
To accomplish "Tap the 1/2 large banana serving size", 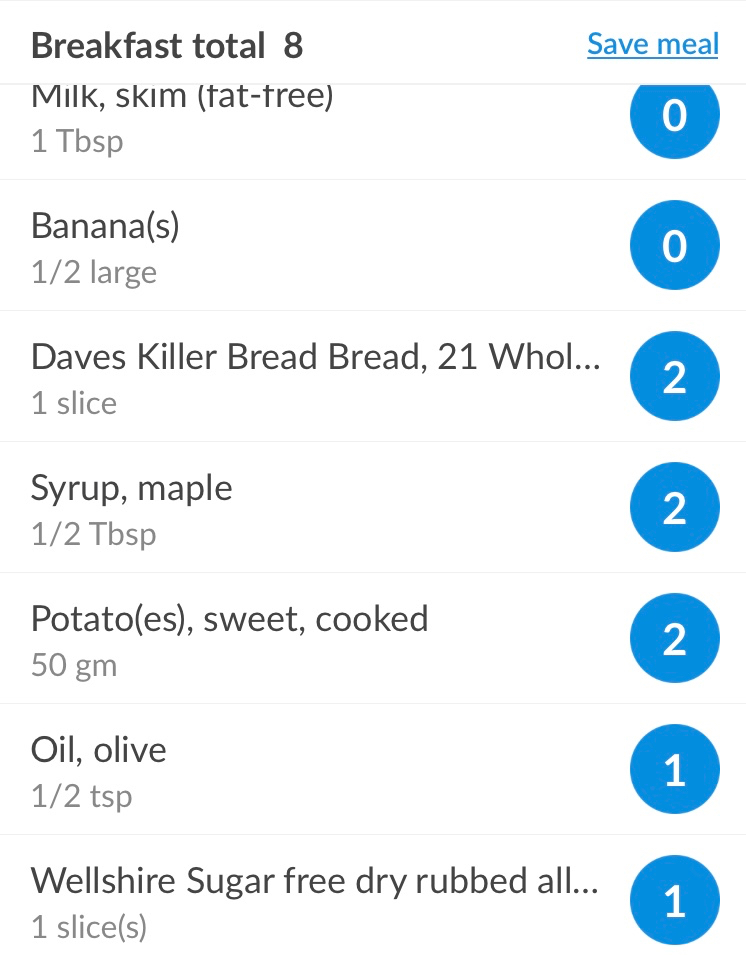I will point(94,272).
